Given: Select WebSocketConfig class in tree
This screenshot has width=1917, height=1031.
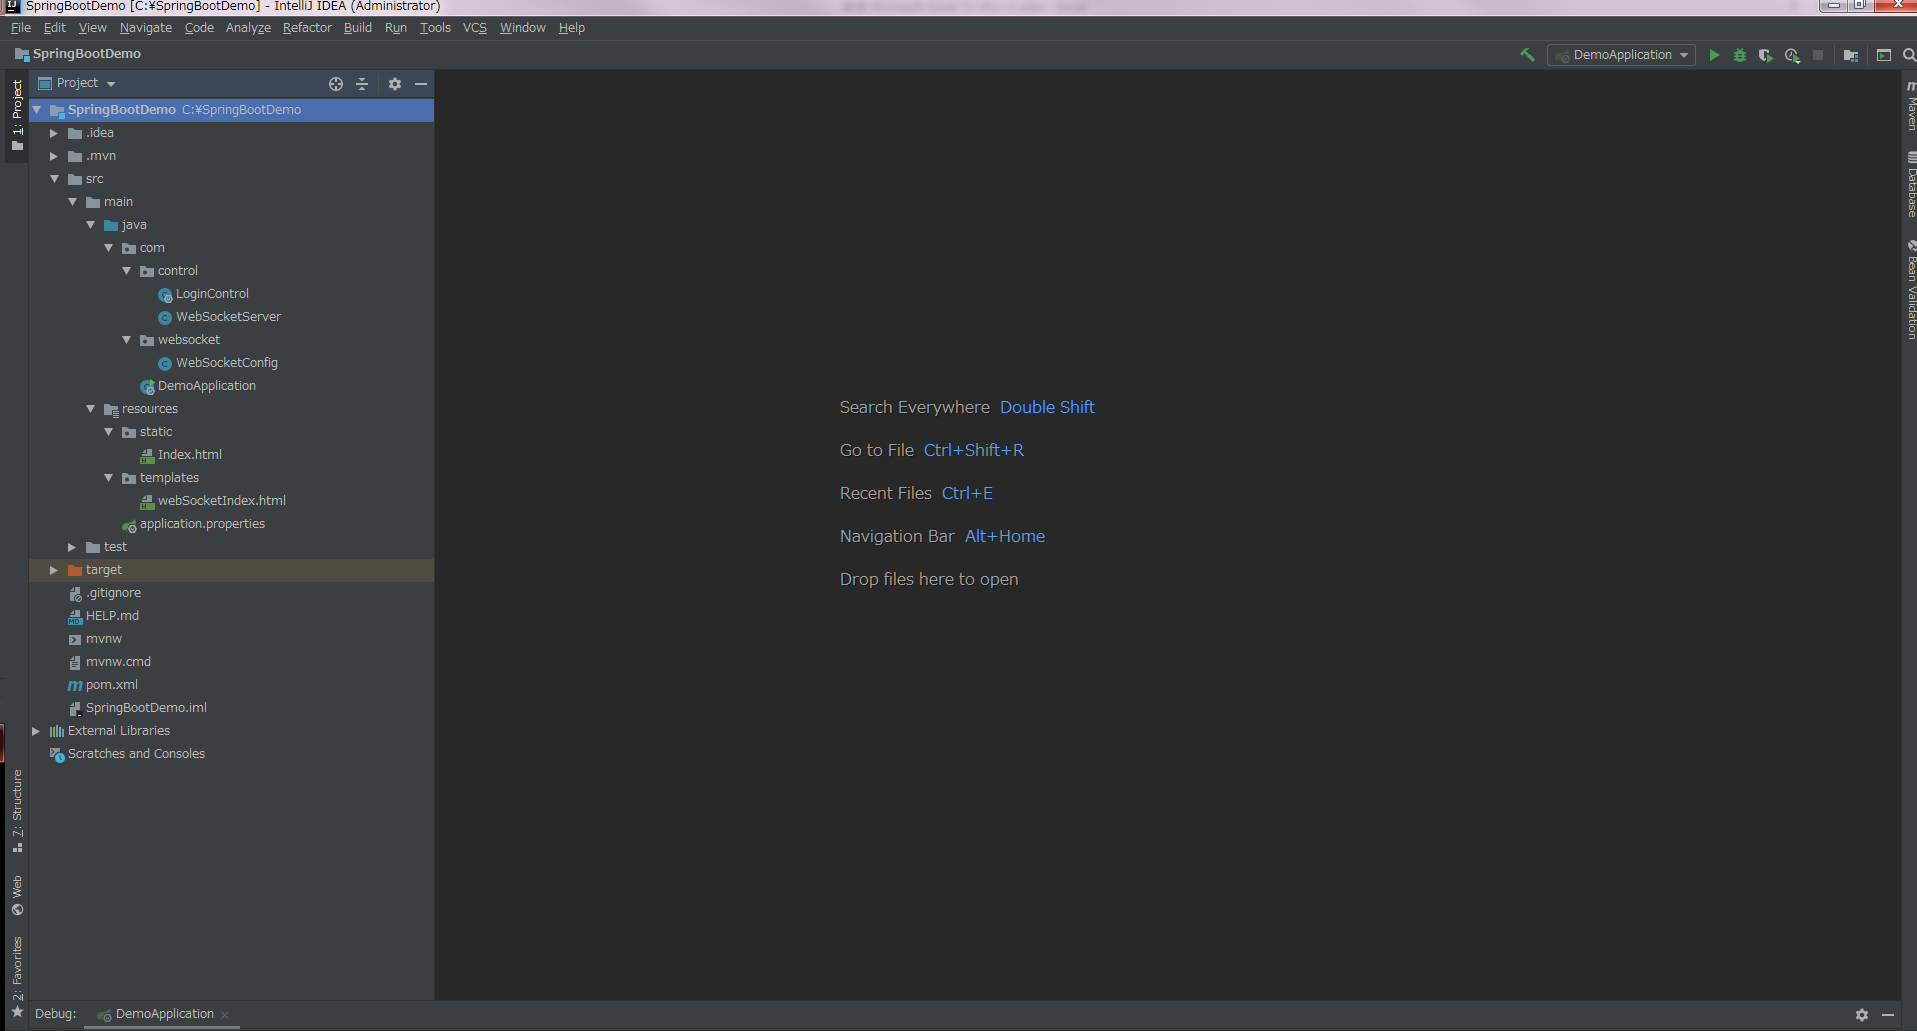Looking at the screenshot, I should 227,363.
